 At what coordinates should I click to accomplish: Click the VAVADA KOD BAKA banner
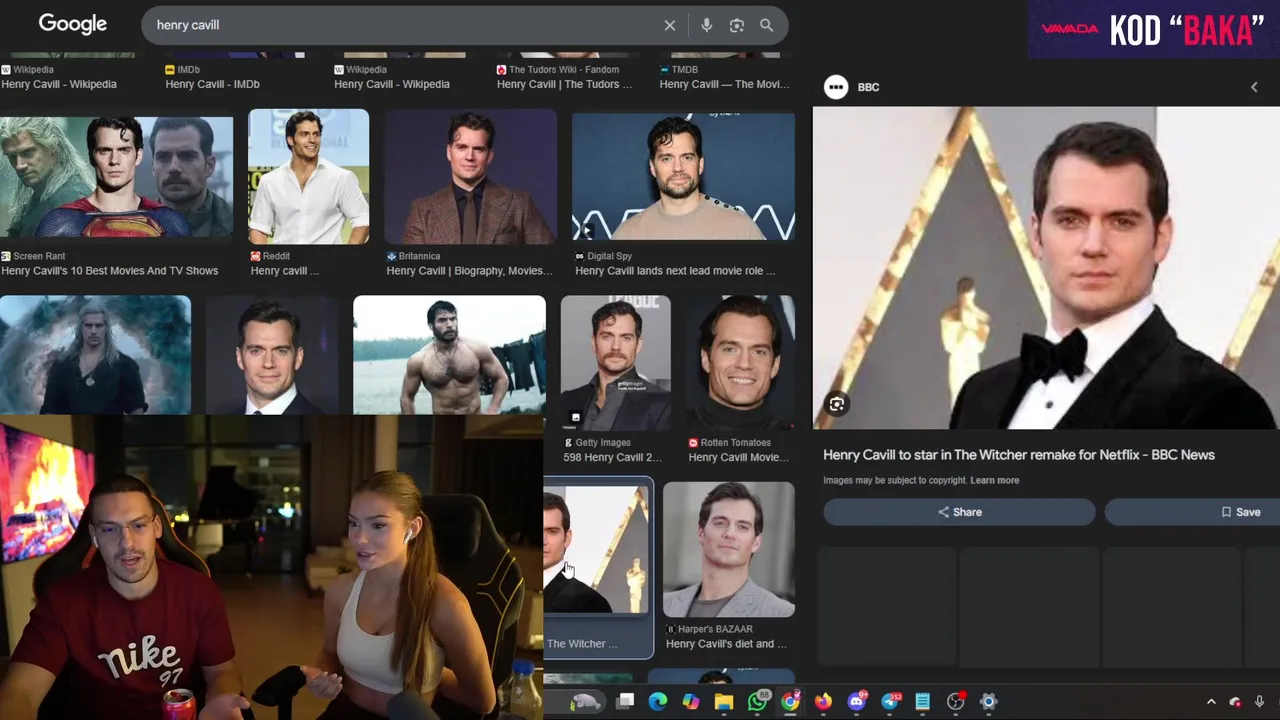pos(1153,29)
